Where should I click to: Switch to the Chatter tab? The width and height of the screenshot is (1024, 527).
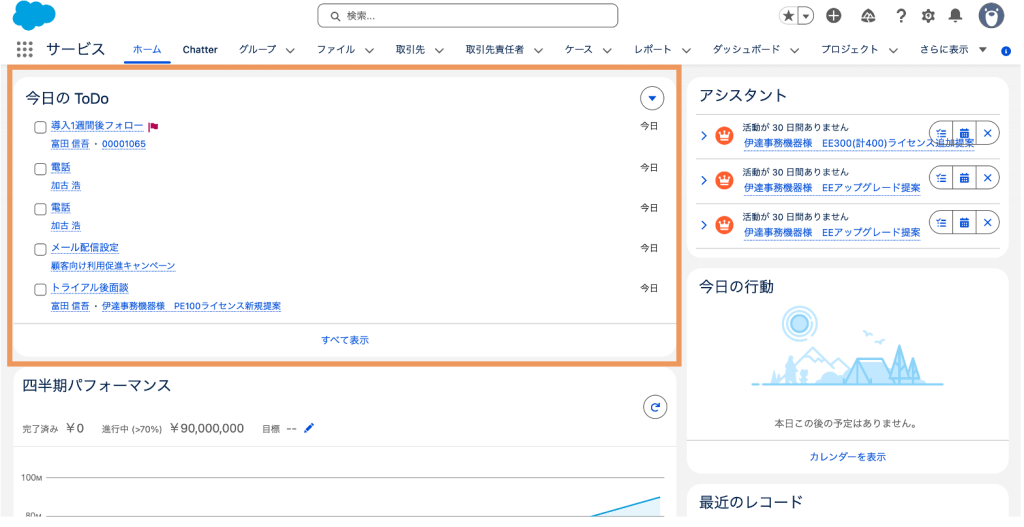click(200, 49)
